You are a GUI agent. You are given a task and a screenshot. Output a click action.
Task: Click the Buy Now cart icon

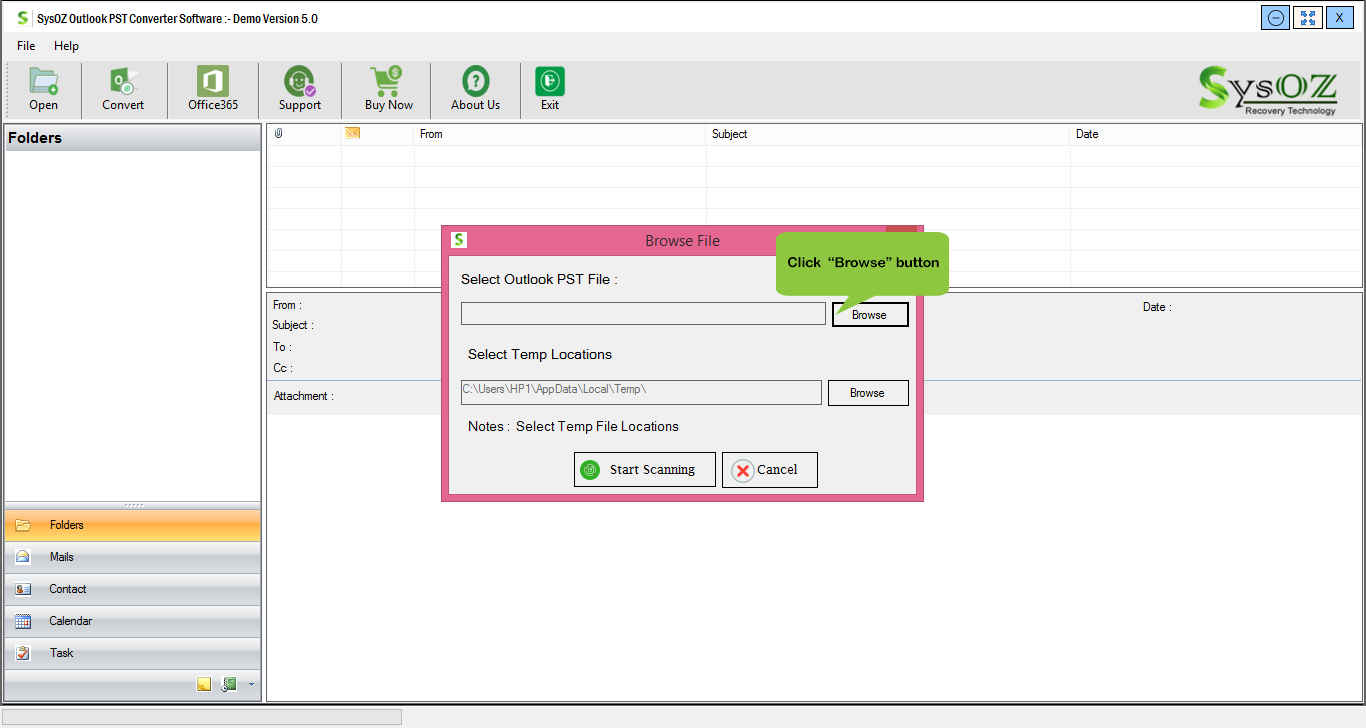(388, 90)
